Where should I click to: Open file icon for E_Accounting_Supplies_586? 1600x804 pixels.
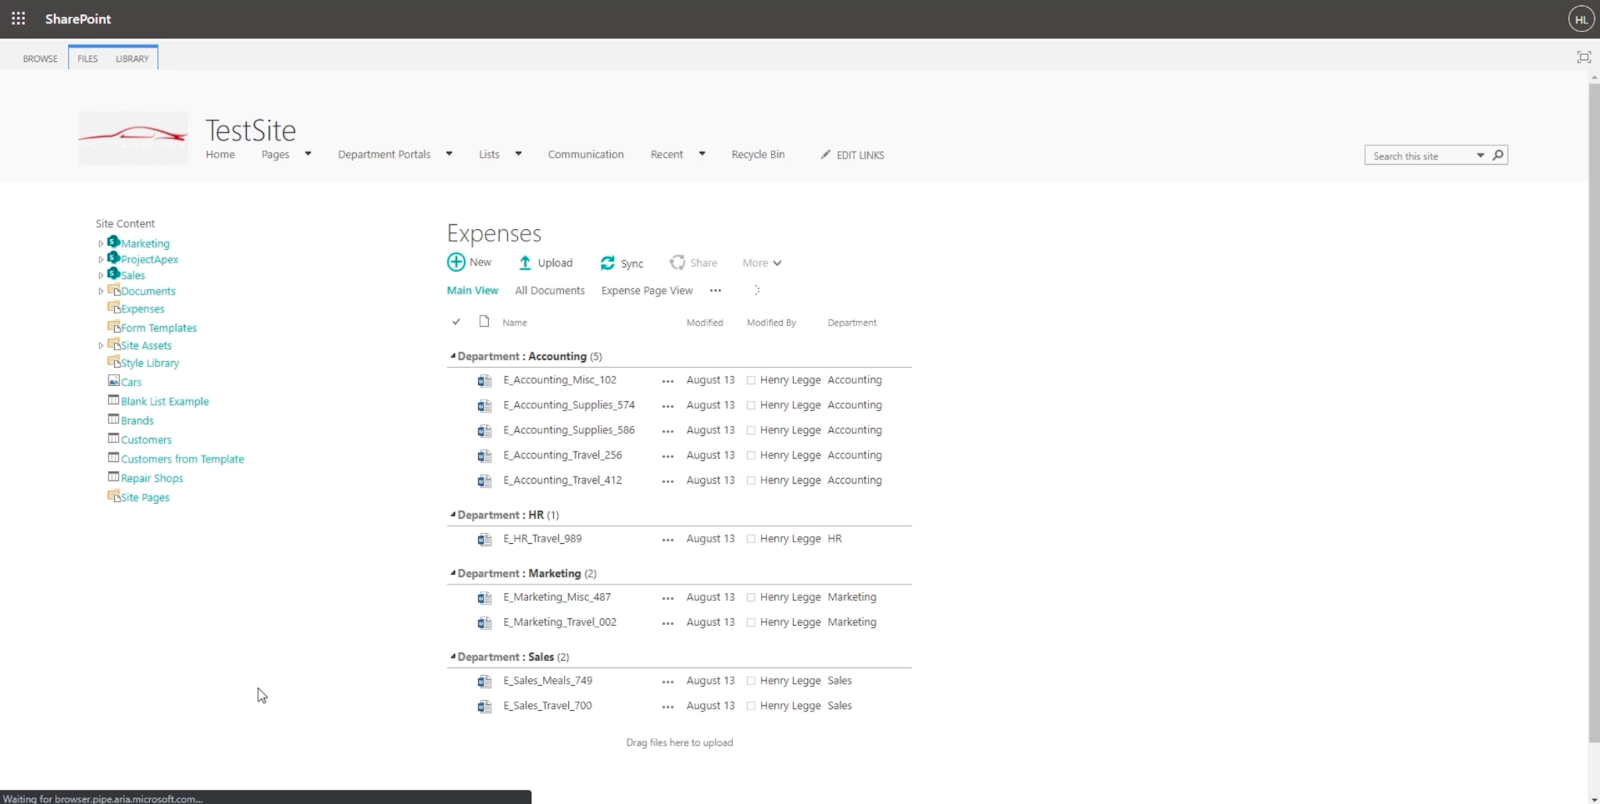(484, 430)
